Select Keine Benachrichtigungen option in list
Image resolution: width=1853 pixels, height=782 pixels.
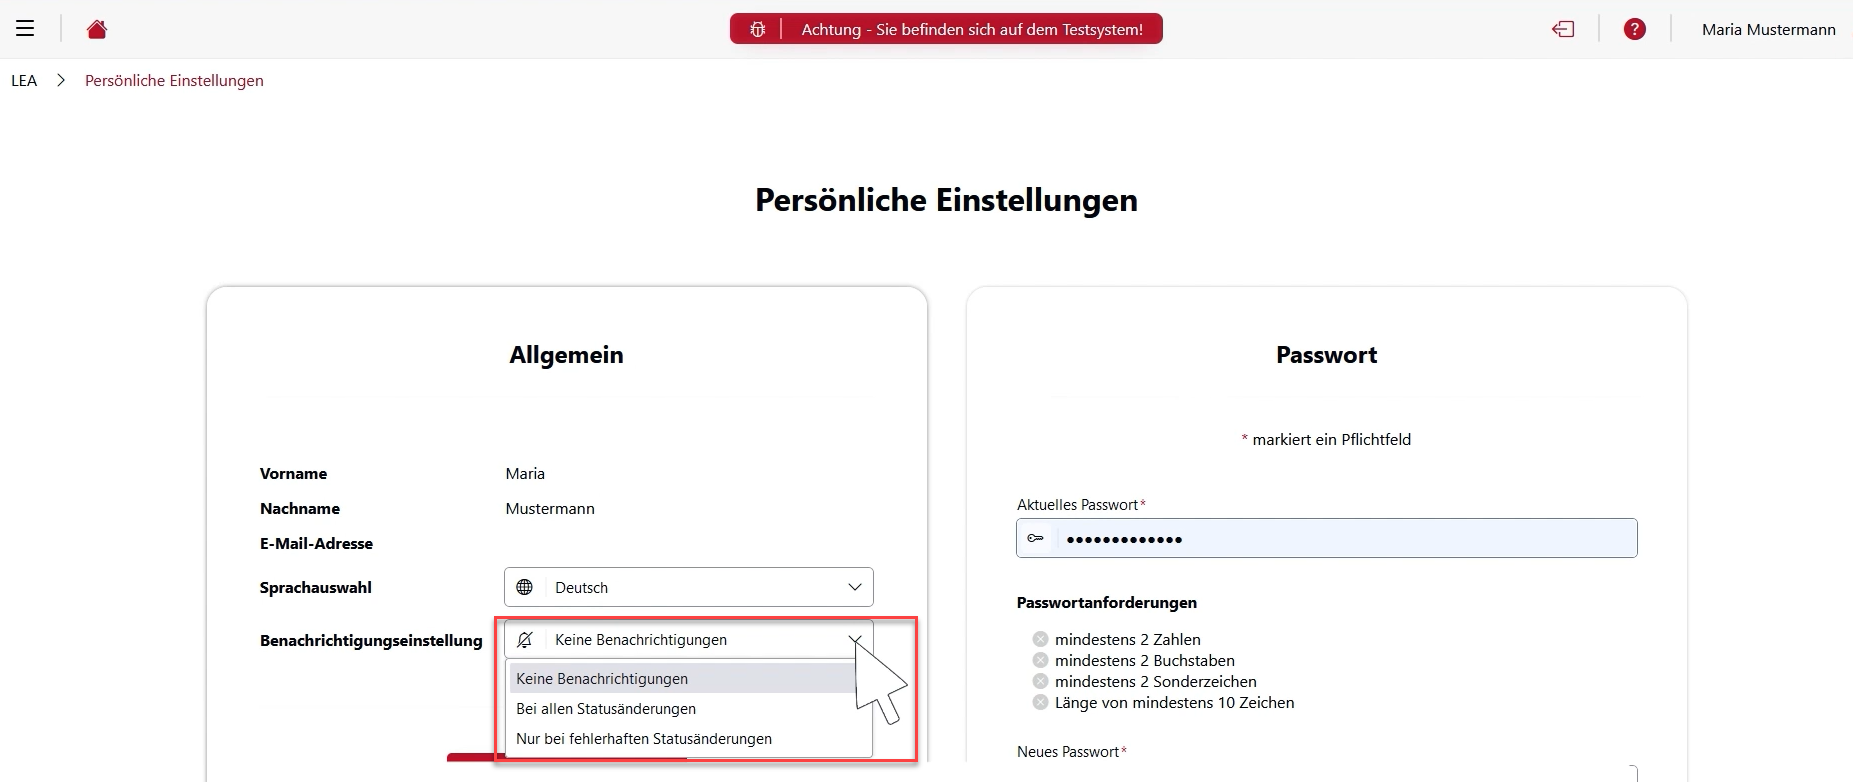683,679
